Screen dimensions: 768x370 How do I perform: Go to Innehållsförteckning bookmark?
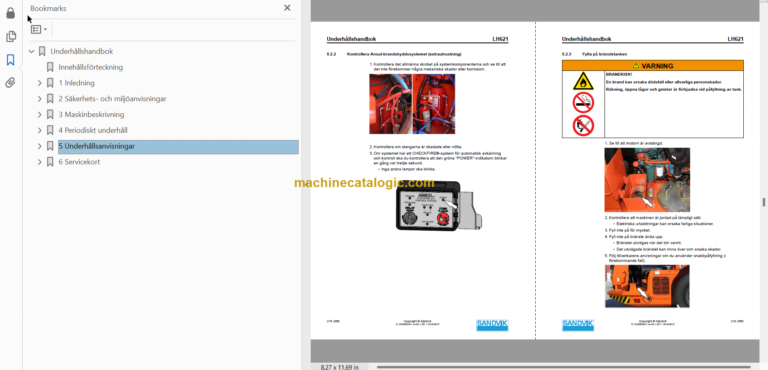91,67
